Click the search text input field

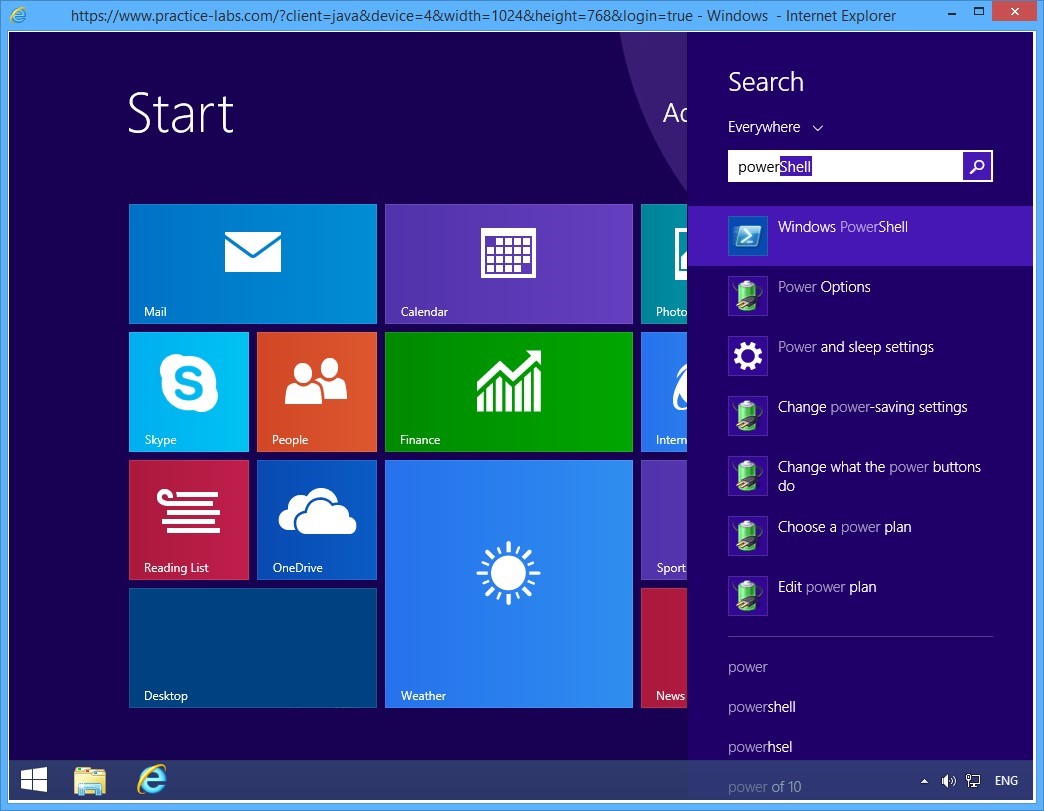click(x=845, y=167)
